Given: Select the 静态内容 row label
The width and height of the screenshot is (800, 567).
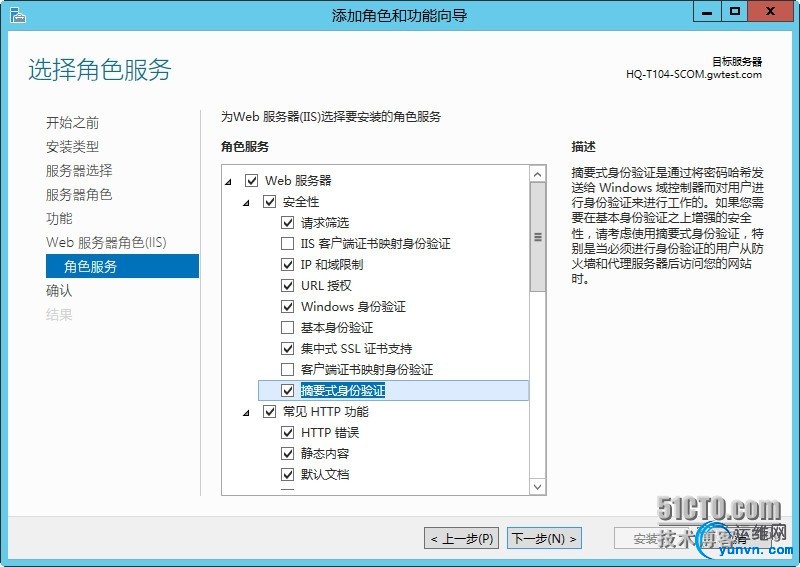Looking at the screenshot, I should (325, 453).
